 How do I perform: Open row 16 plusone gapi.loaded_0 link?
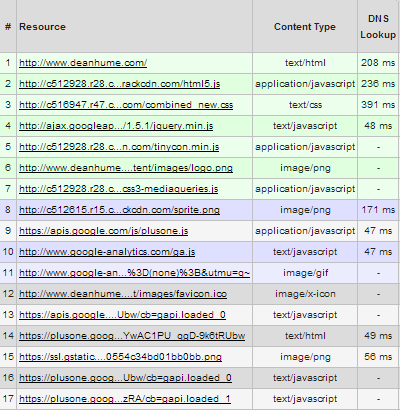coord(125,378)
